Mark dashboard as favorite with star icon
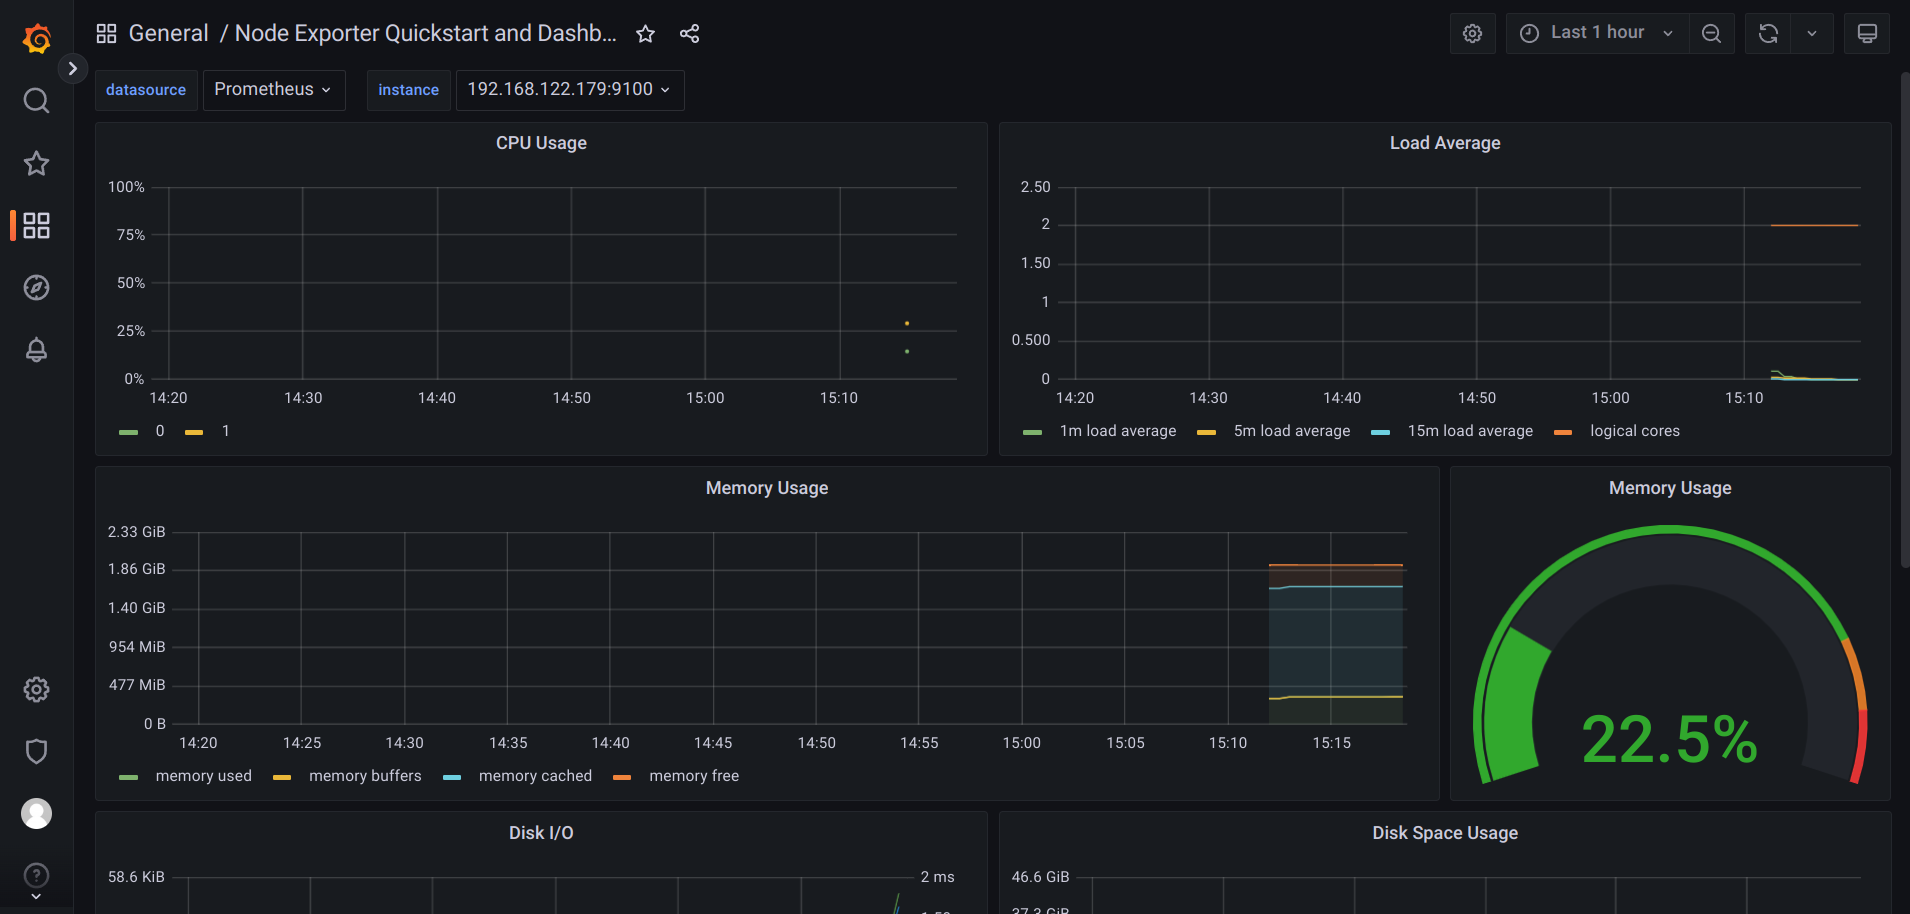Viewport: 1910px width, 914px height. coord(645,34)
